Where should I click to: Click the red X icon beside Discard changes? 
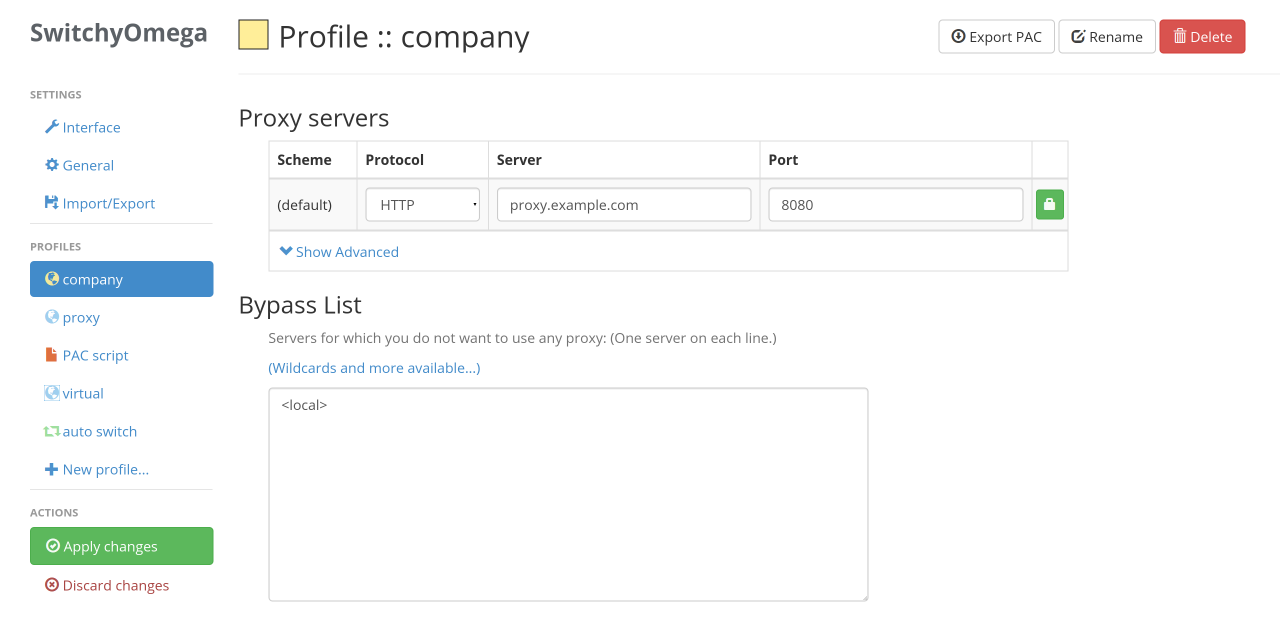coord(52,585)
